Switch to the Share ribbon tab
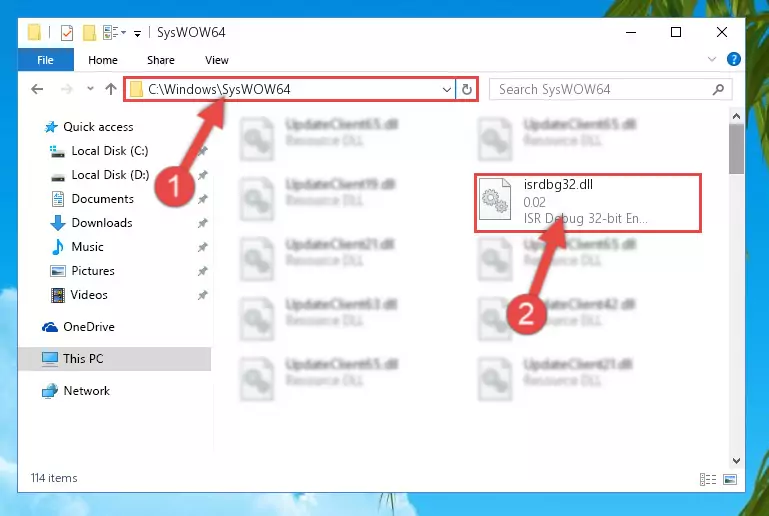This screenshot has height=516, width=769. click(x=161, y=60)
